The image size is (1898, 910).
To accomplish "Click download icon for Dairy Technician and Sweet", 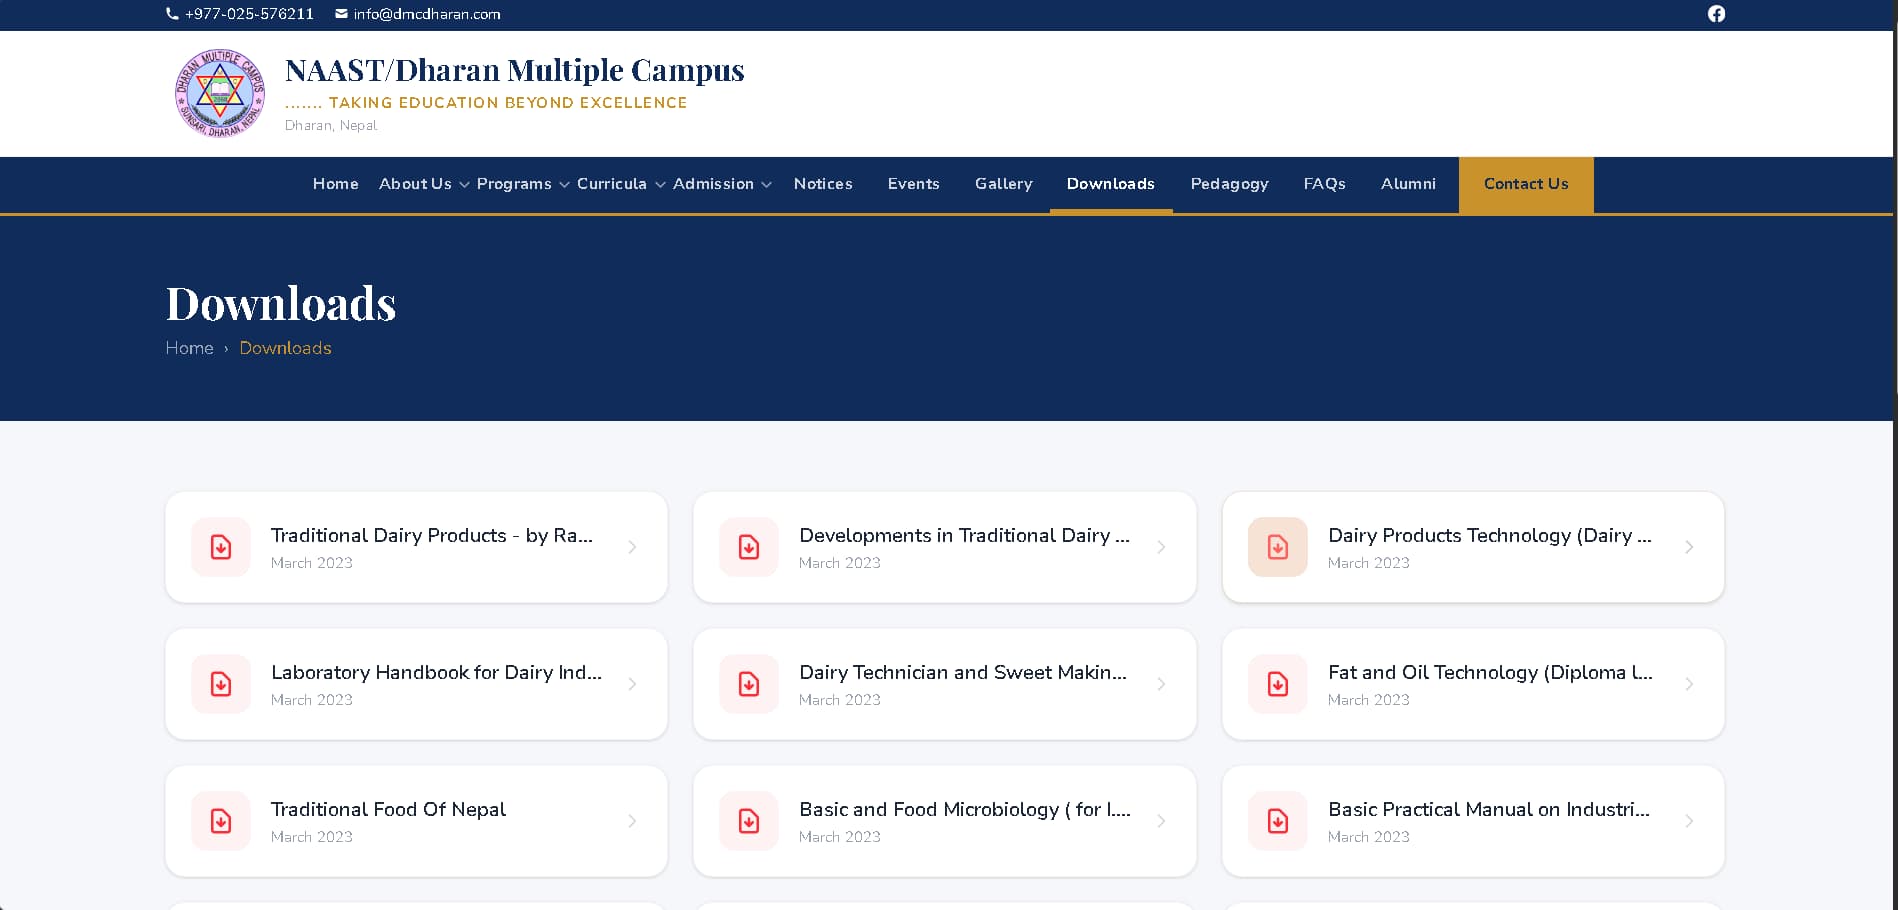I will point(749,684).
